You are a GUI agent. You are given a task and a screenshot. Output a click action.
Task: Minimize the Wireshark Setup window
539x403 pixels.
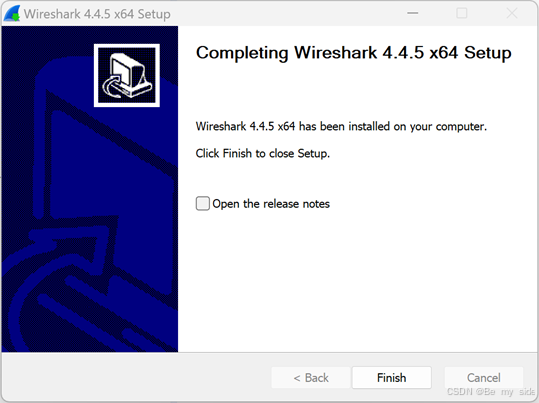[x=412, y=13]
